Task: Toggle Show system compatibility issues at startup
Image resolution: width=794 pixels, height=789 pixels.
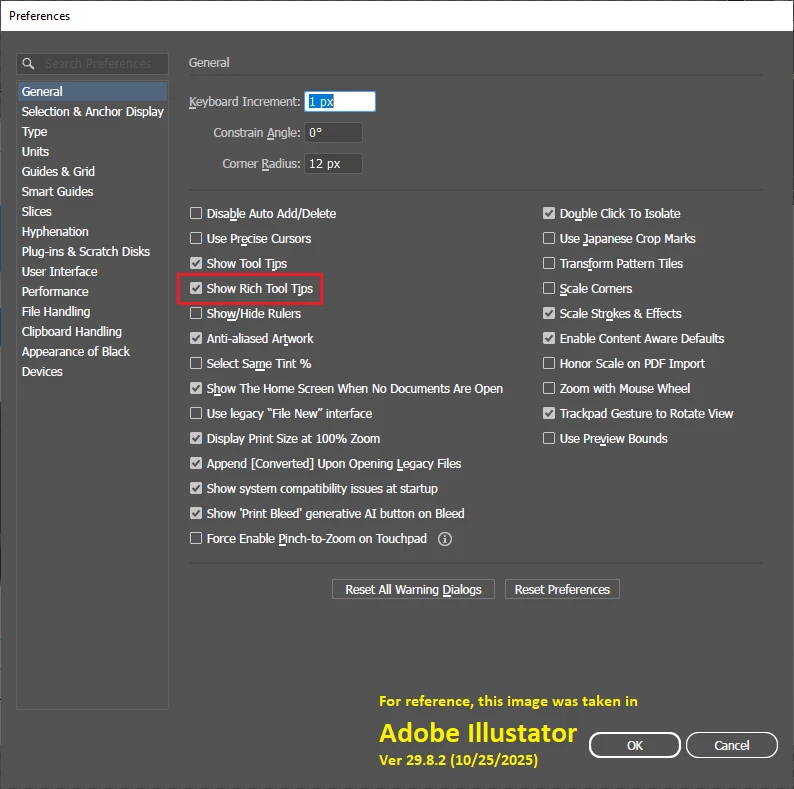Action: (x=196, y=488)
